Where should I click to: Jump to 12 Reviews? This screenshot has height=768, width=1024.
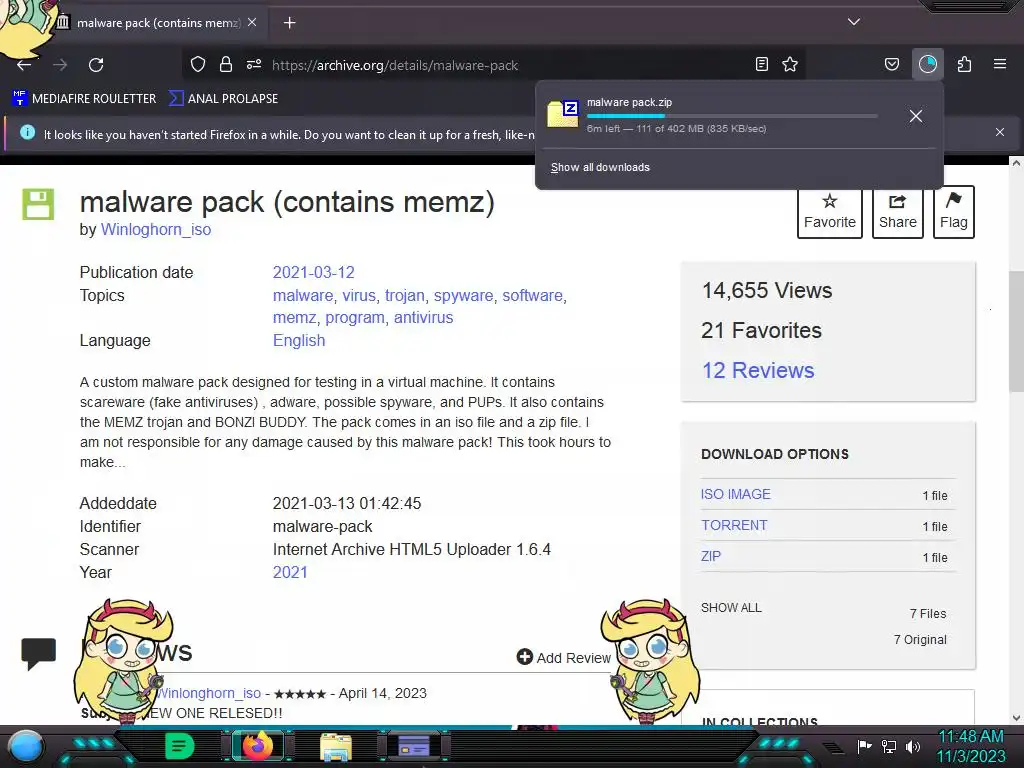tap(758, 370)
